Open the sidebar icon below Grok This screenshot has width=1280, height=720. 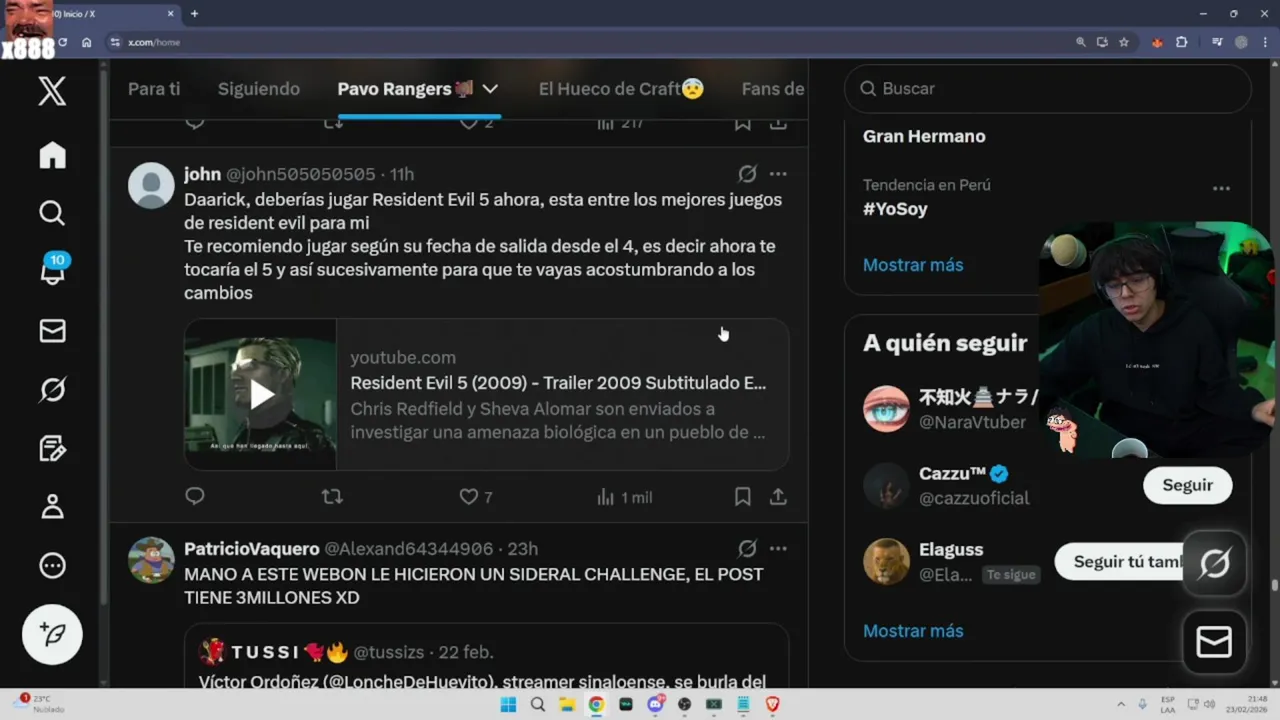[52, 448]
